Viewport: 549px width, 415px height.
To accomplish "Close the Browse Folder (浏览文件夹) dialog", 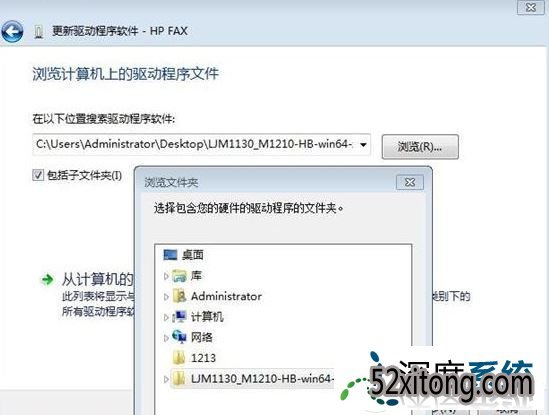I will tap(410, 182).
